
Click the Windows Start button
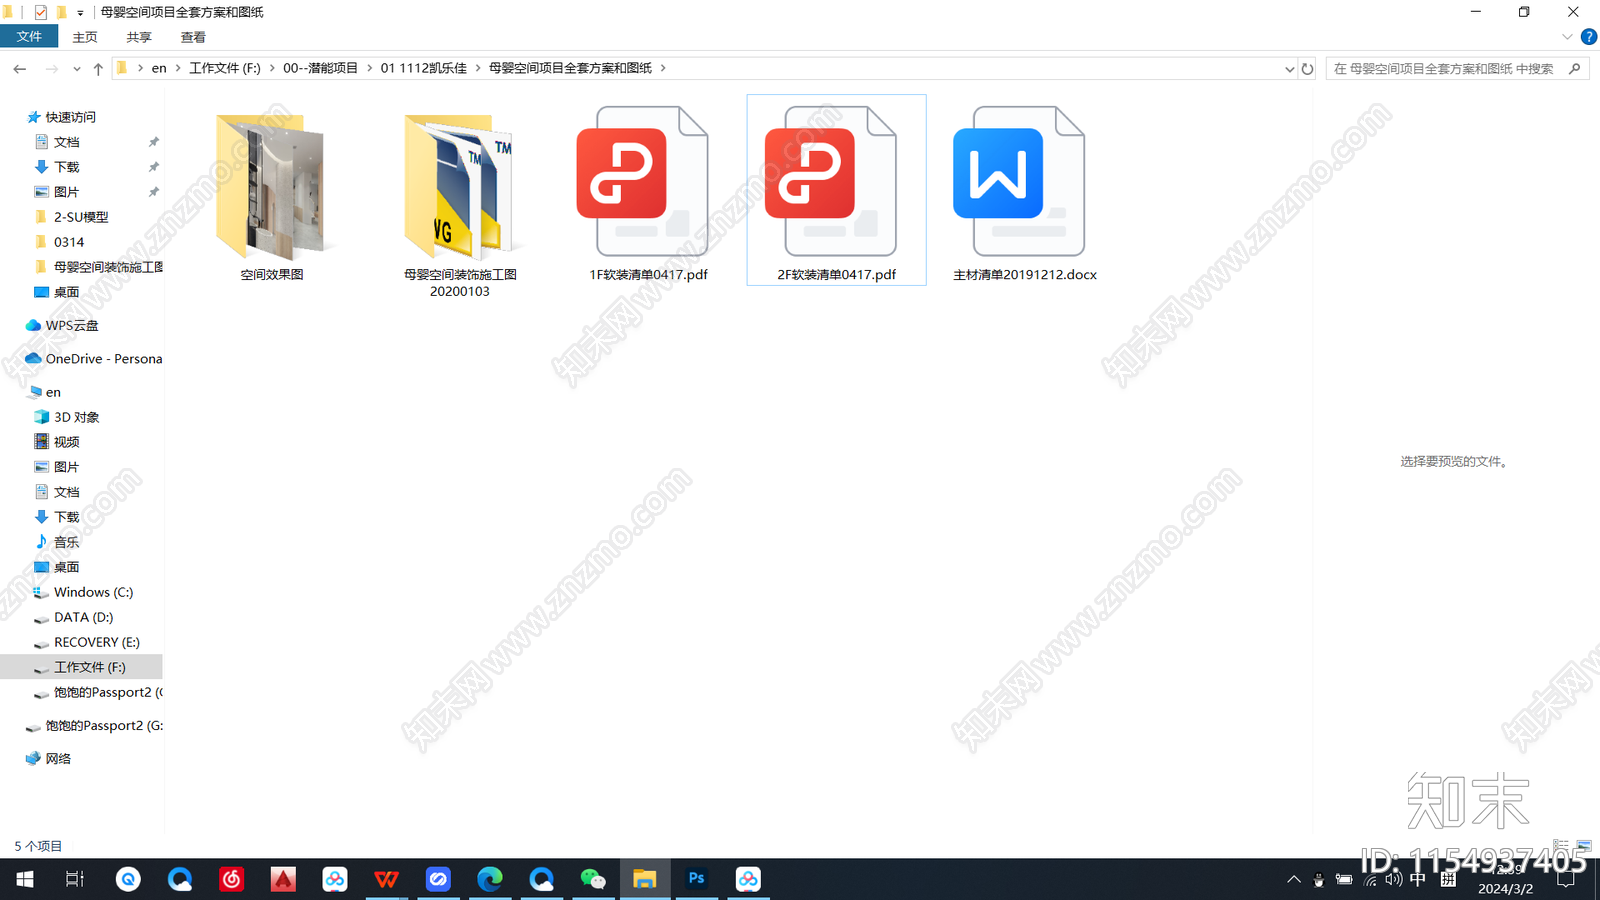click(x=25, y=879)
